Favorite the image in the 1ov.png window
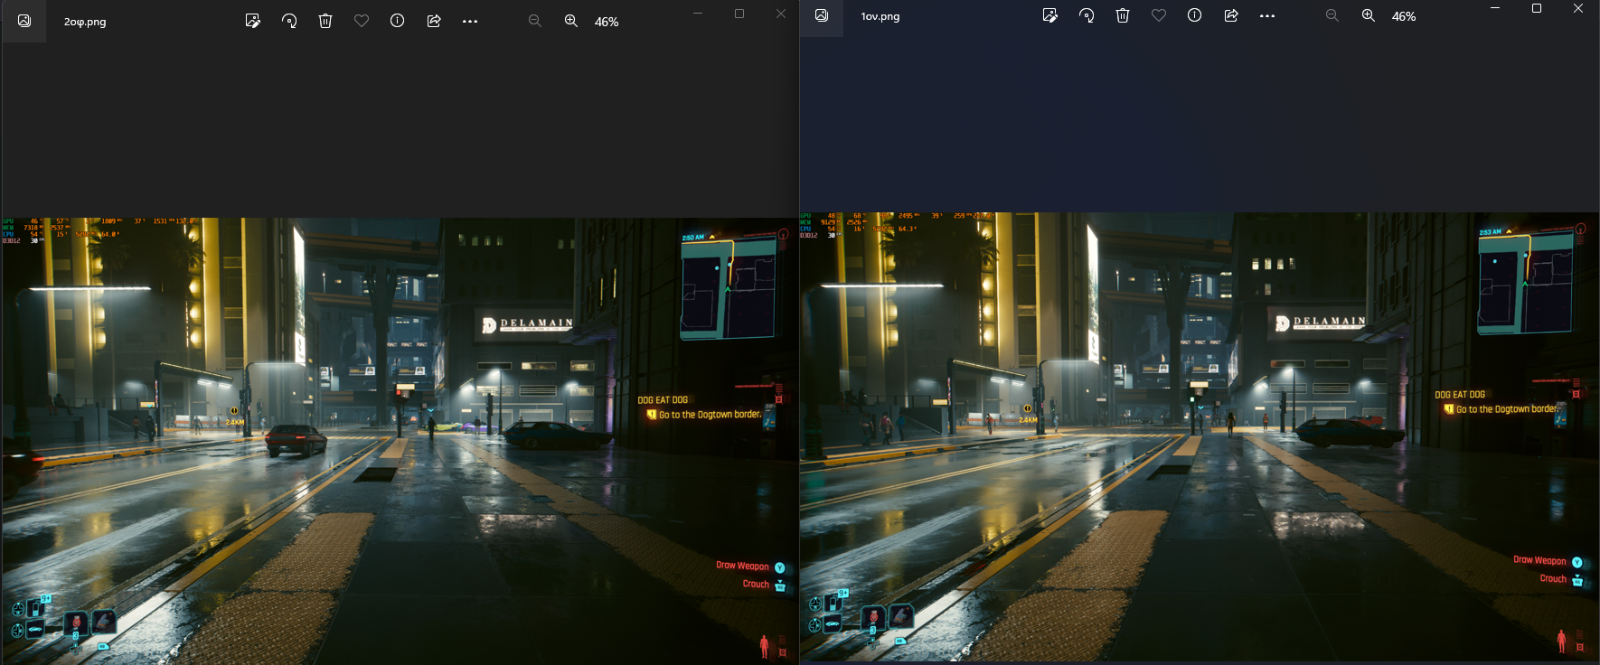Viewport: 1600px width, 665px height. point(1158,16)
